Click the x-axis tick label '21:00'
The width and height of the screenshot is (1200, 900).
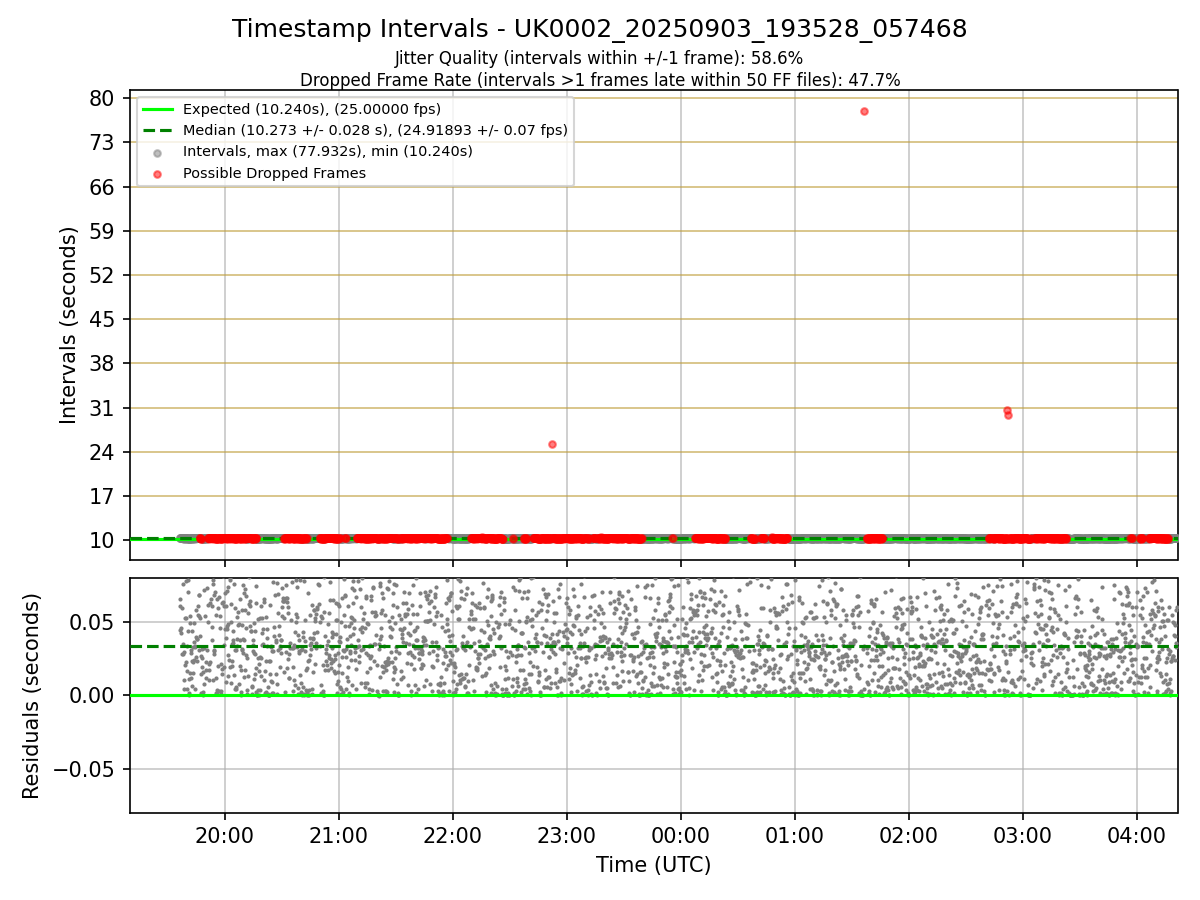click(x=339, y=836)
